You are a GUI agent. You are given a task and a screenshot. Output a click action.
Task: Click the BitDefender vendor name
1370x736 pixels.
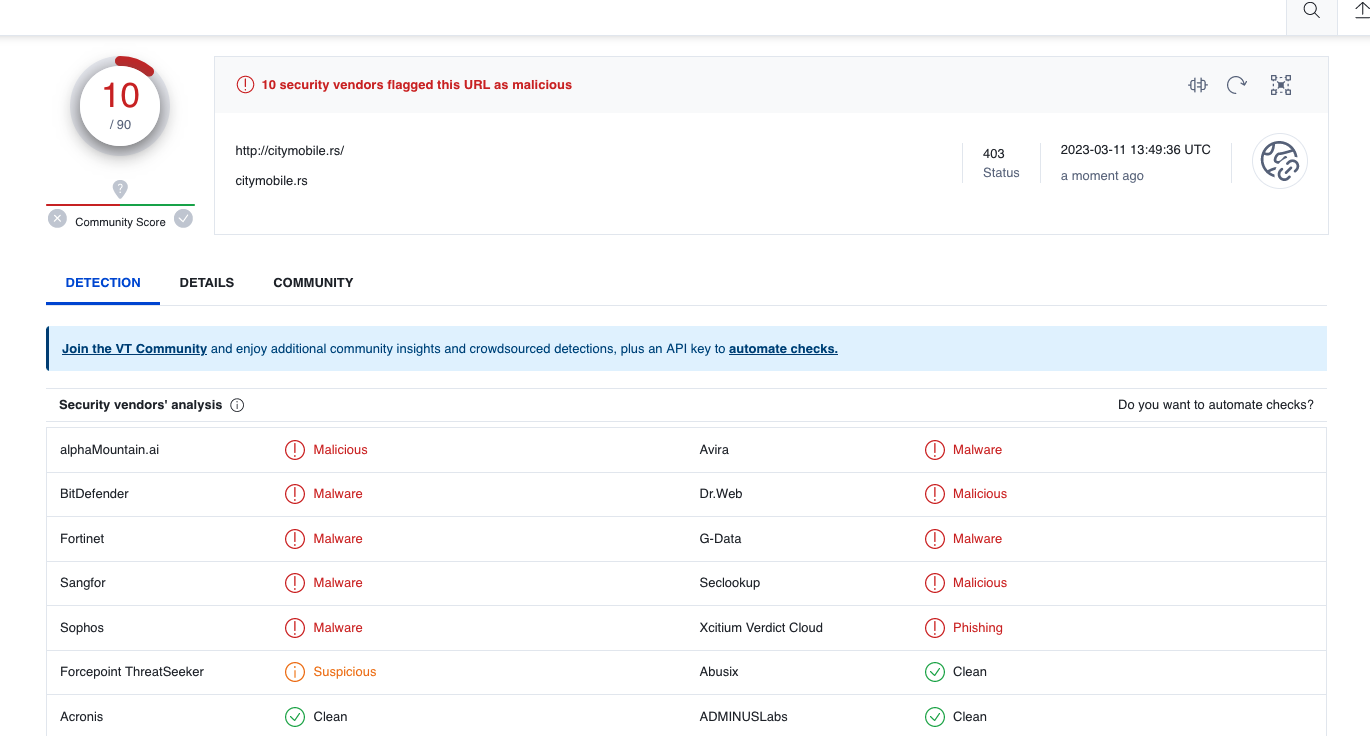pos(94,494)
